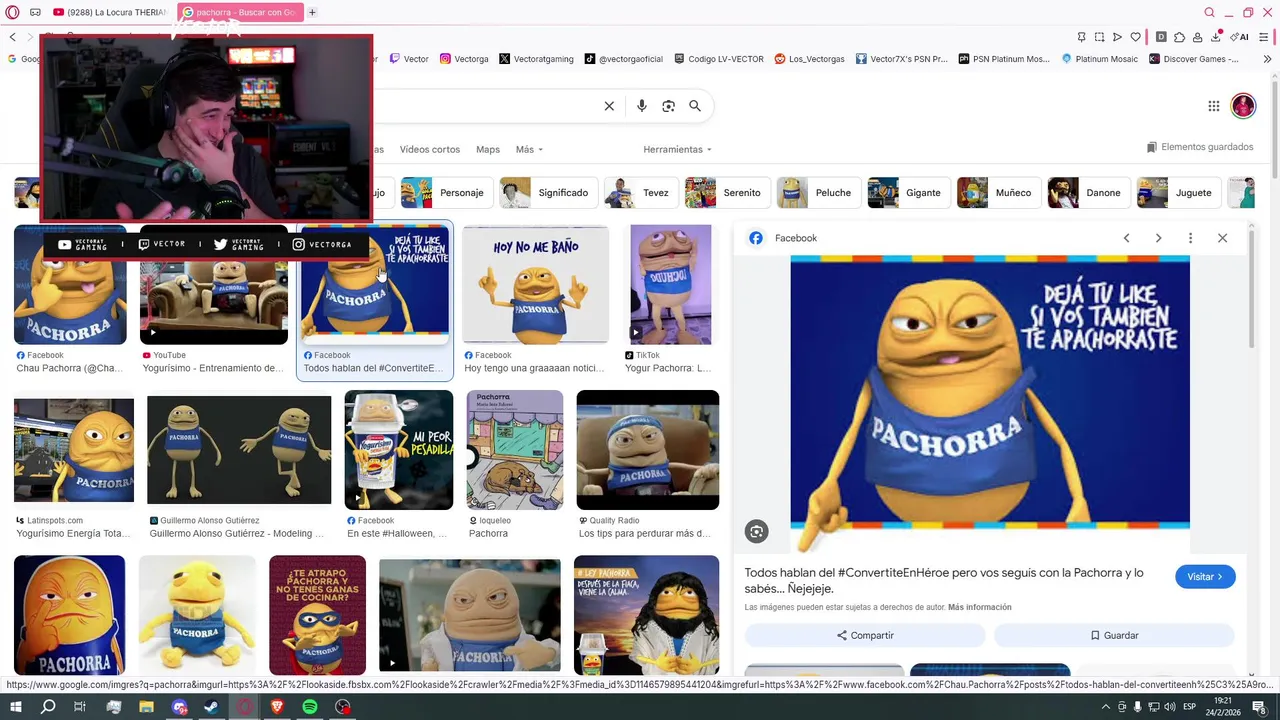Filter images by Tevez chip

point(640,192)
